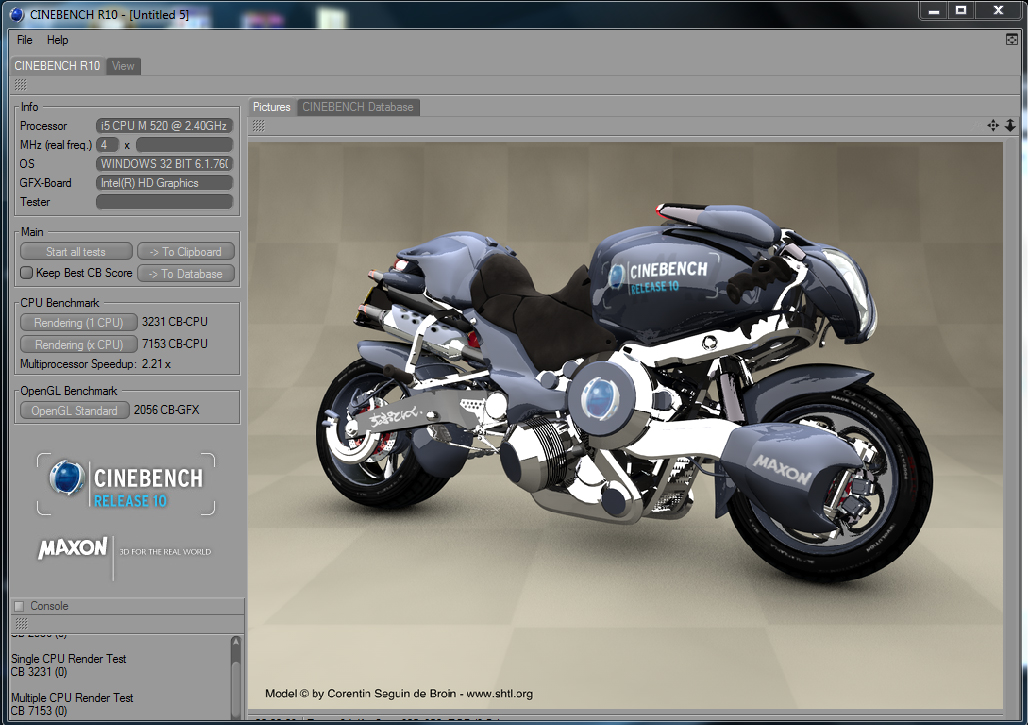Click the console scrollbar up arrow
This screenshot has height=725, width=1028.
236,642
